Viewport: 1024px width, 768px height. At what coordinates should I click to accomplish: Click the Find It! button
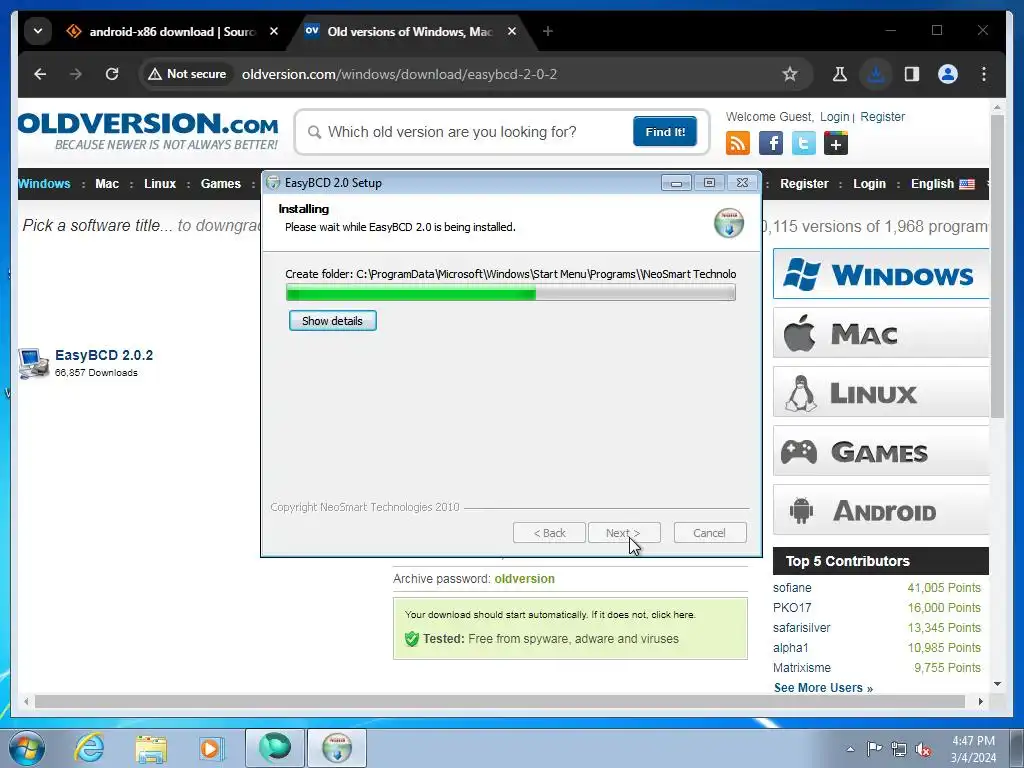665,132
